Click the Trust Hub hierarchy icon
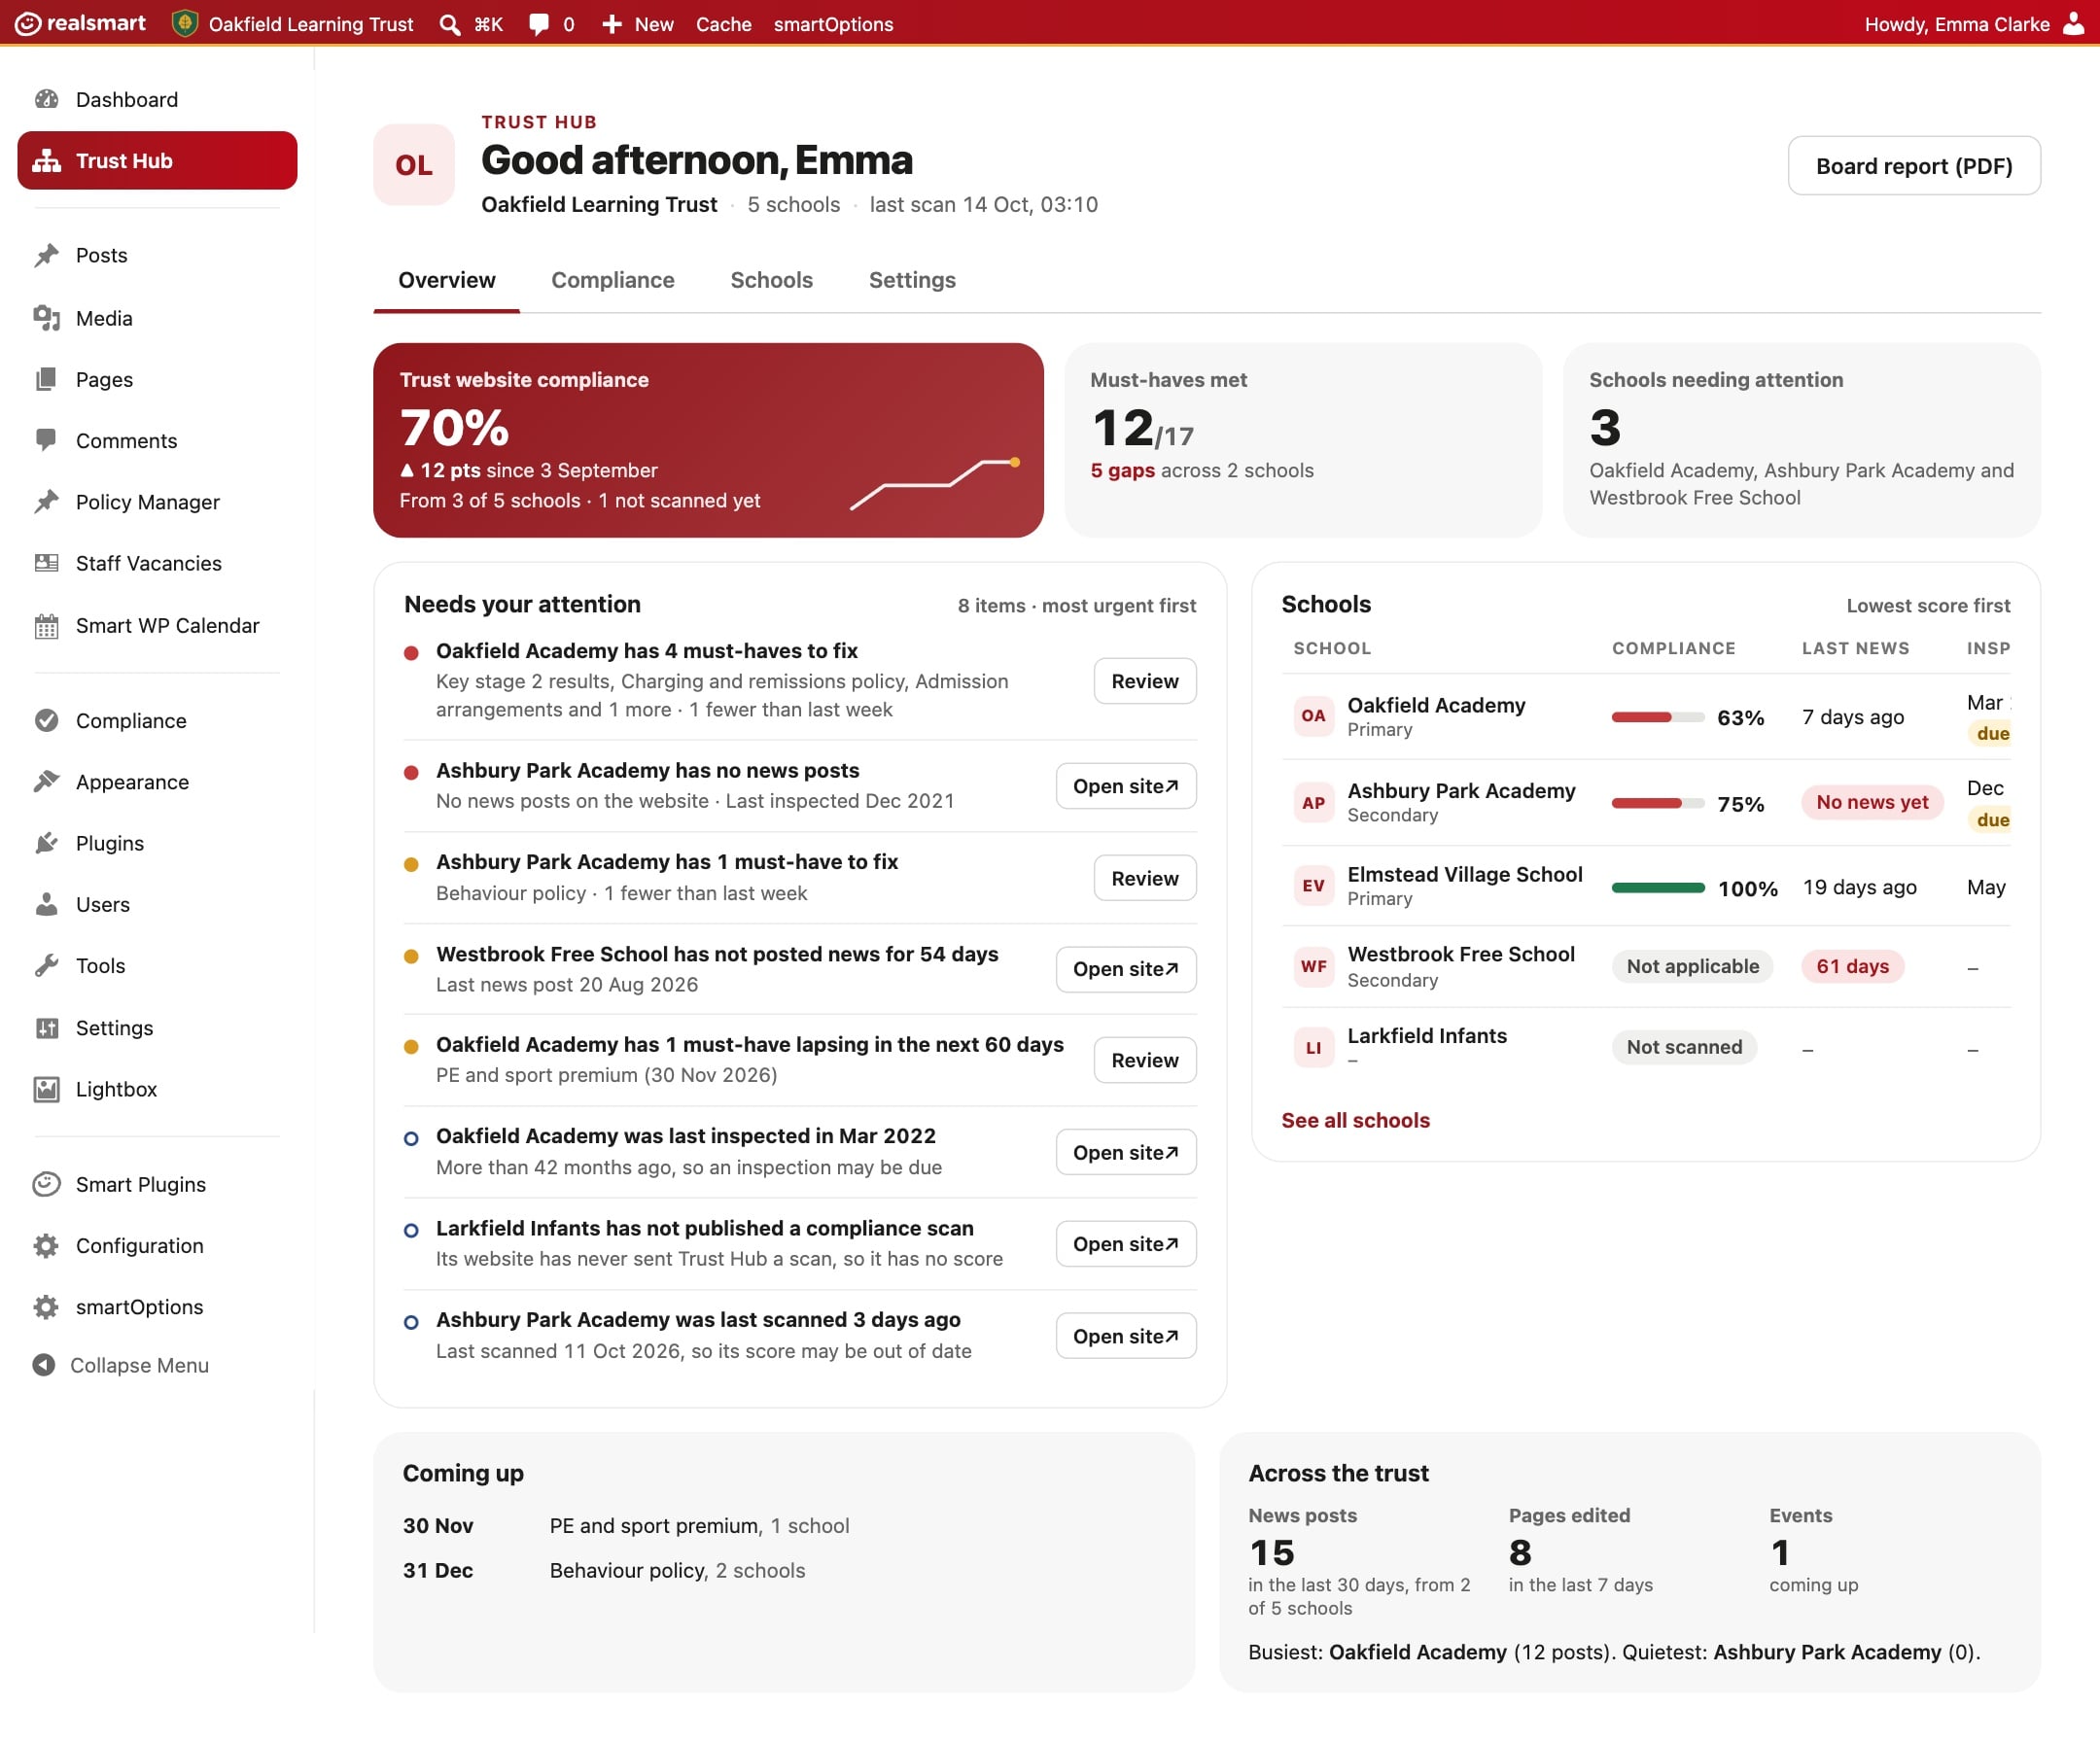The width and height of the screenshot is (2100, 1741). click(x=46, y=160)
